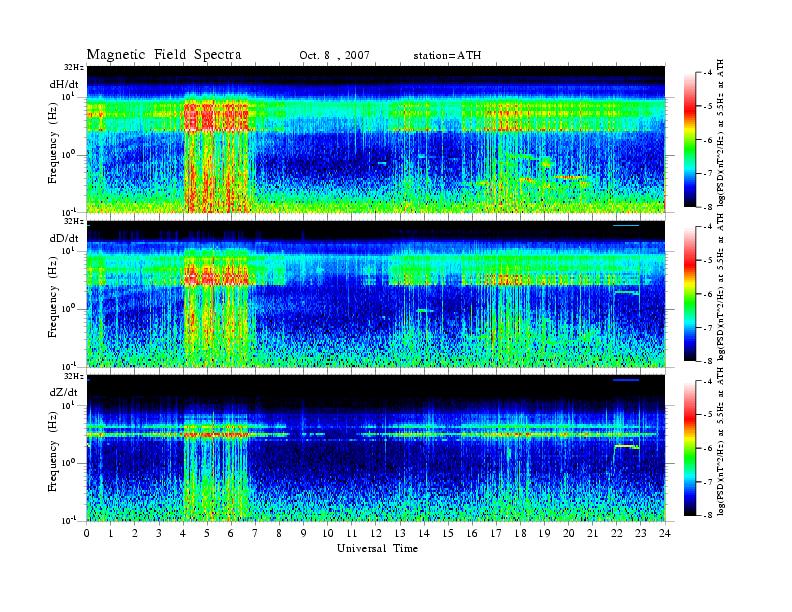Click the -4 value on dH/dt color scale

tap(709, 73)
